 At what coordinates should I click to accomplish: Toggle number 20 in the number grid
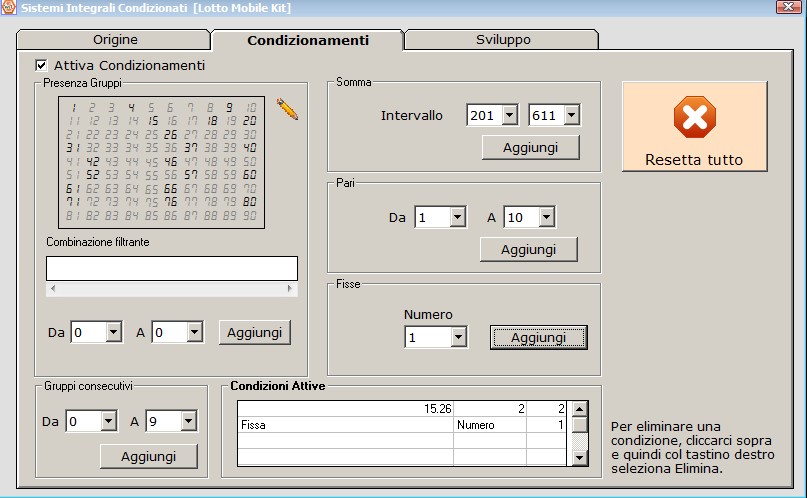click(x=250, y=121)
